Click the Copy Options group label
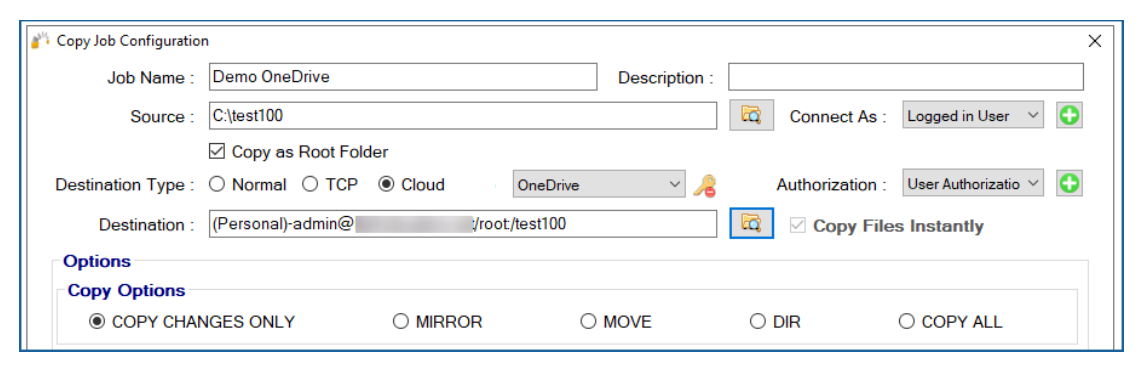Viewport: 1143px width, 371px height. coord(126,290)
